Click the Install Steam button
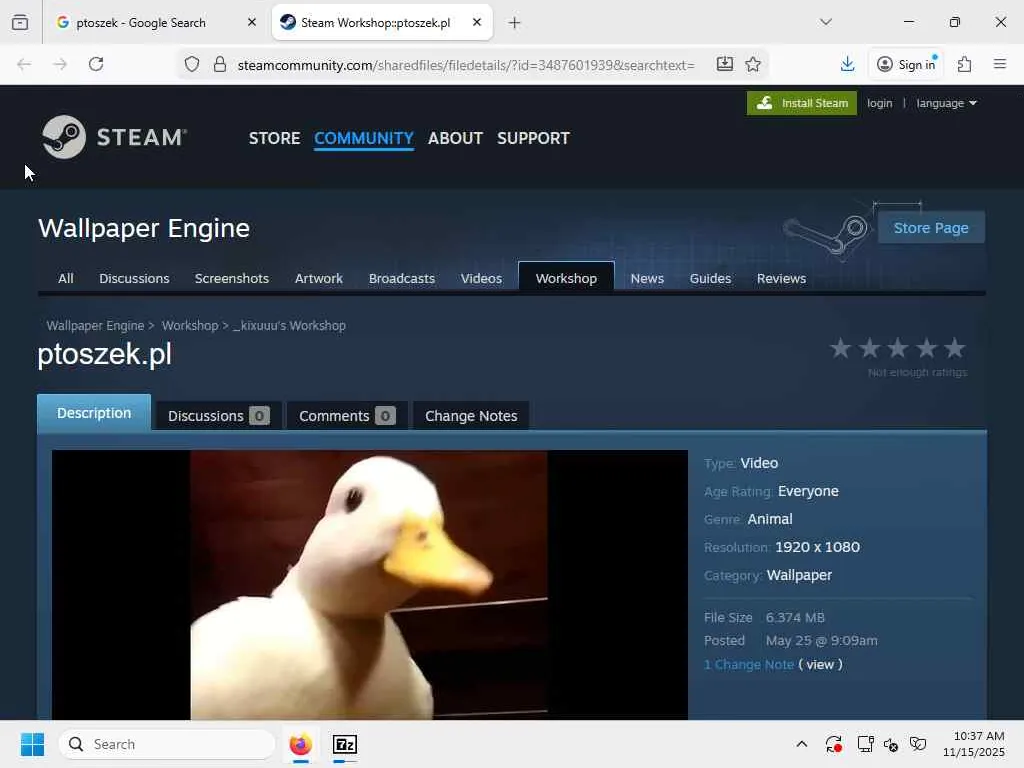The image size is (1024, 768). (801, 103)
